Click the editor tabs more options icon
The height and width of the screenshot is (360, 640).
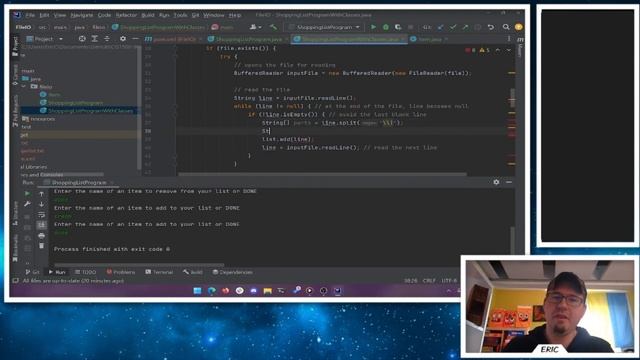(509, 39)
